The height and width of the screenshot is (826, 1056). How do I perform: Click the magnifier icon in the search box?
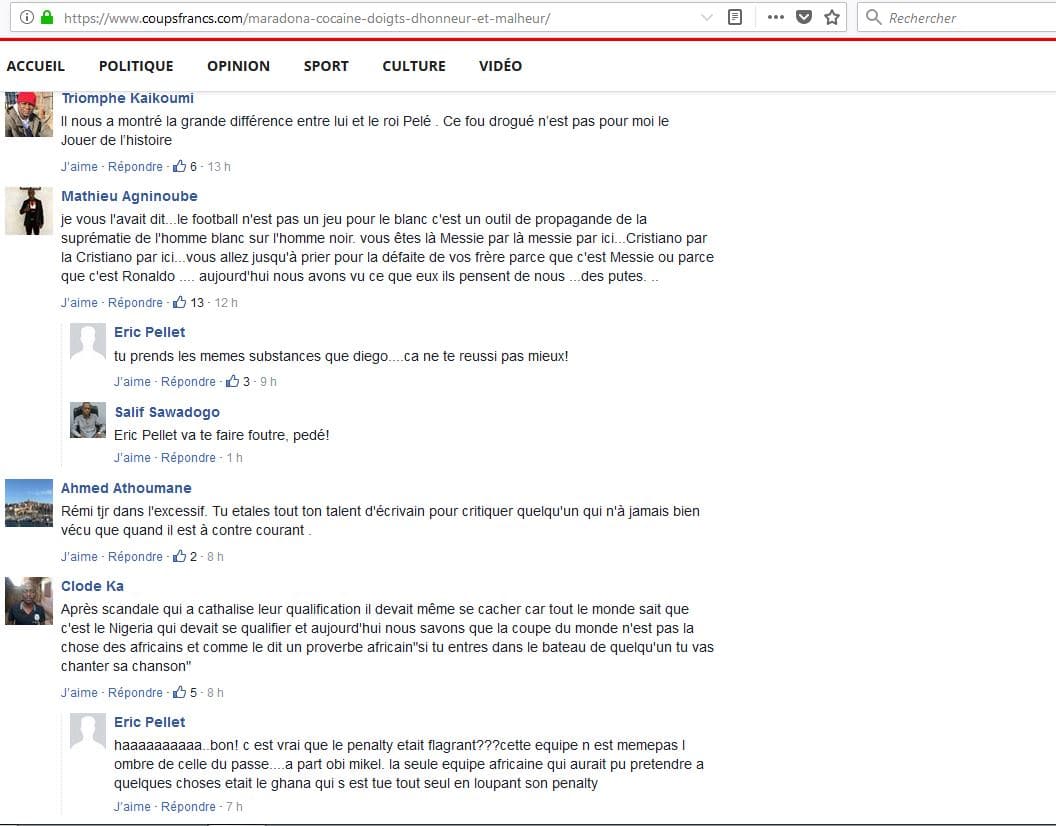pyautogui.click(x=873, y=18)
